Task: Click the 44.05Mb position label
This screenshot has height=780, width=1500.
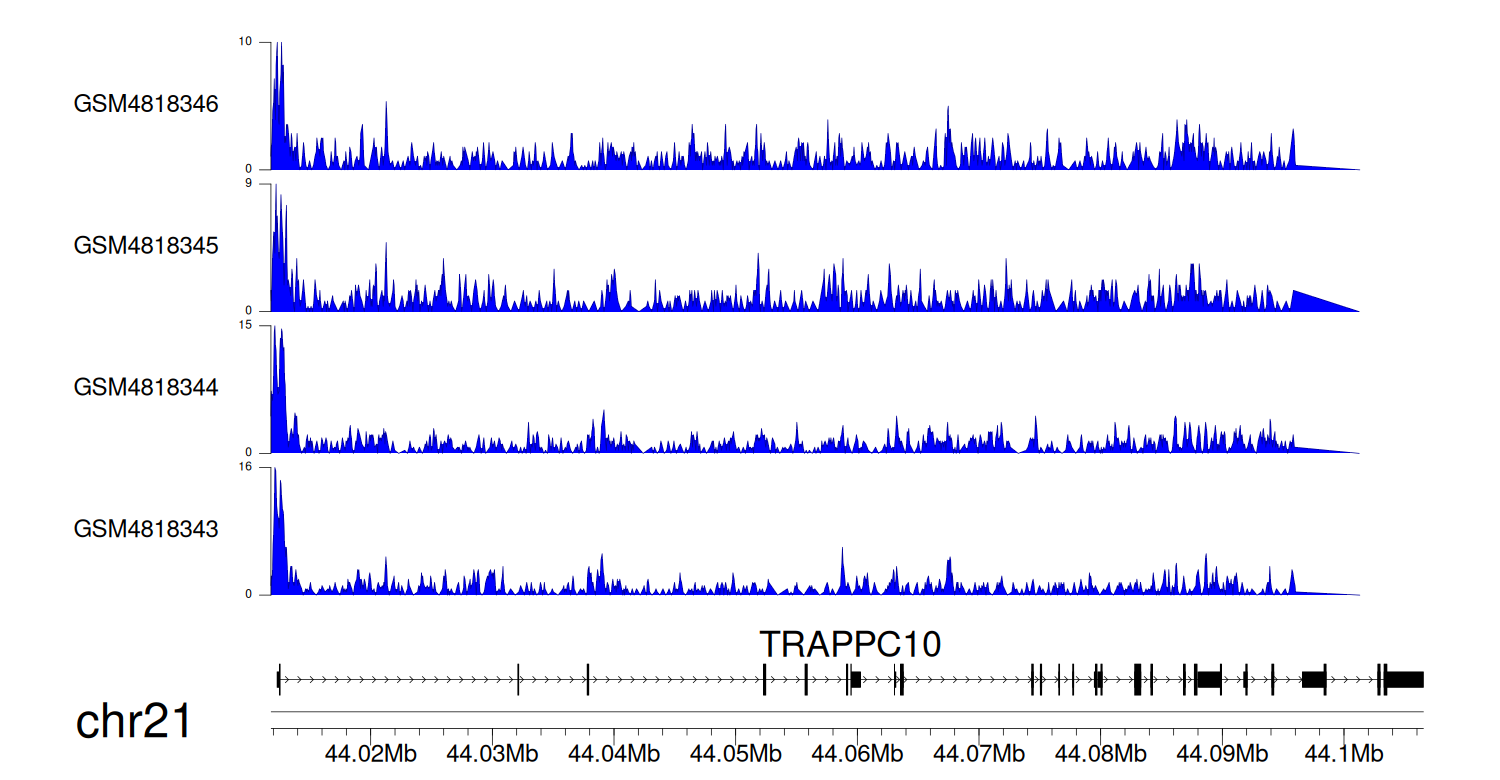Action: point(735,752)
